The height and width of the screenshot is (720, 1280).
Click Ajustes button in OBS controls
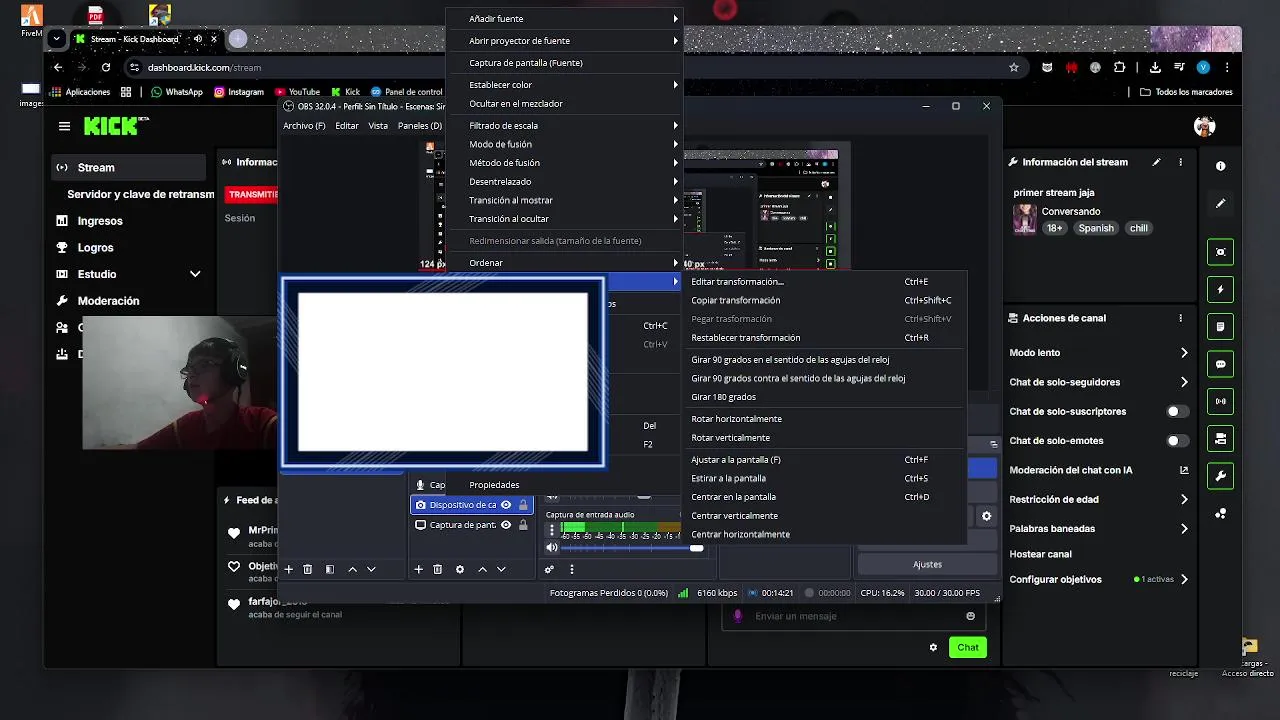tap(927, 564)
